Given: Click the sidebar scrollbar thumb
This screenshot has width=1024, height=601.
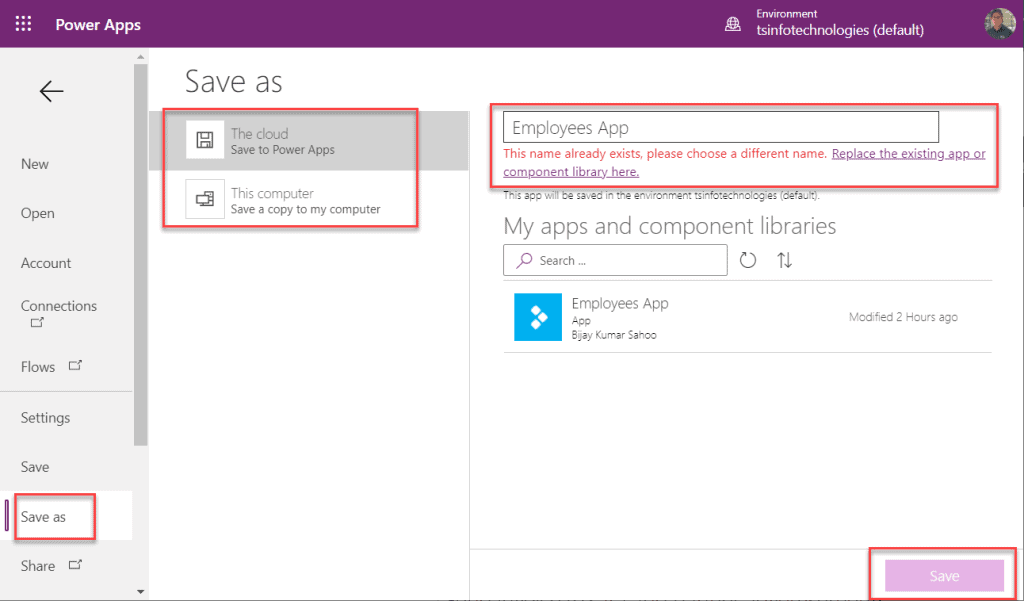Looking at the screenshot, I should pyautogui.click(x=140, y=255).
